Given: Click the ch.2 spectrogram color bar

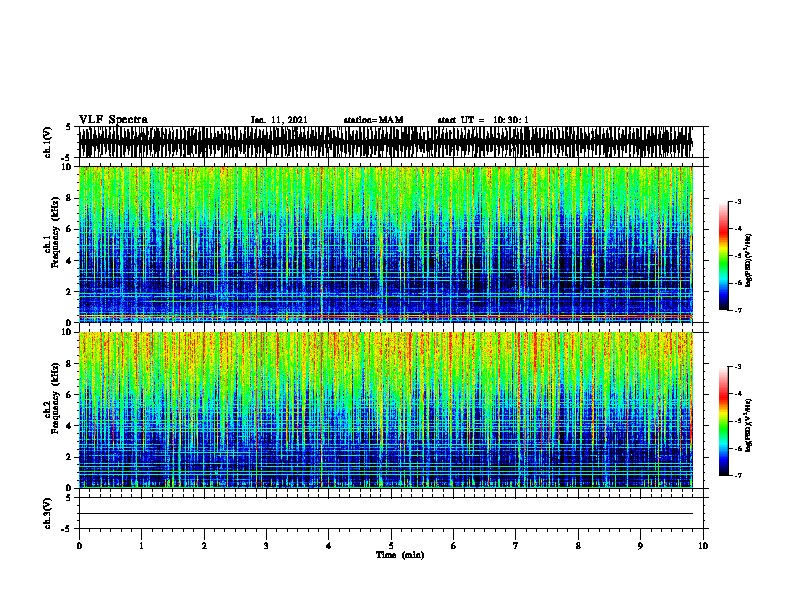Looking at the screenshot, I should tap(723, 421).
